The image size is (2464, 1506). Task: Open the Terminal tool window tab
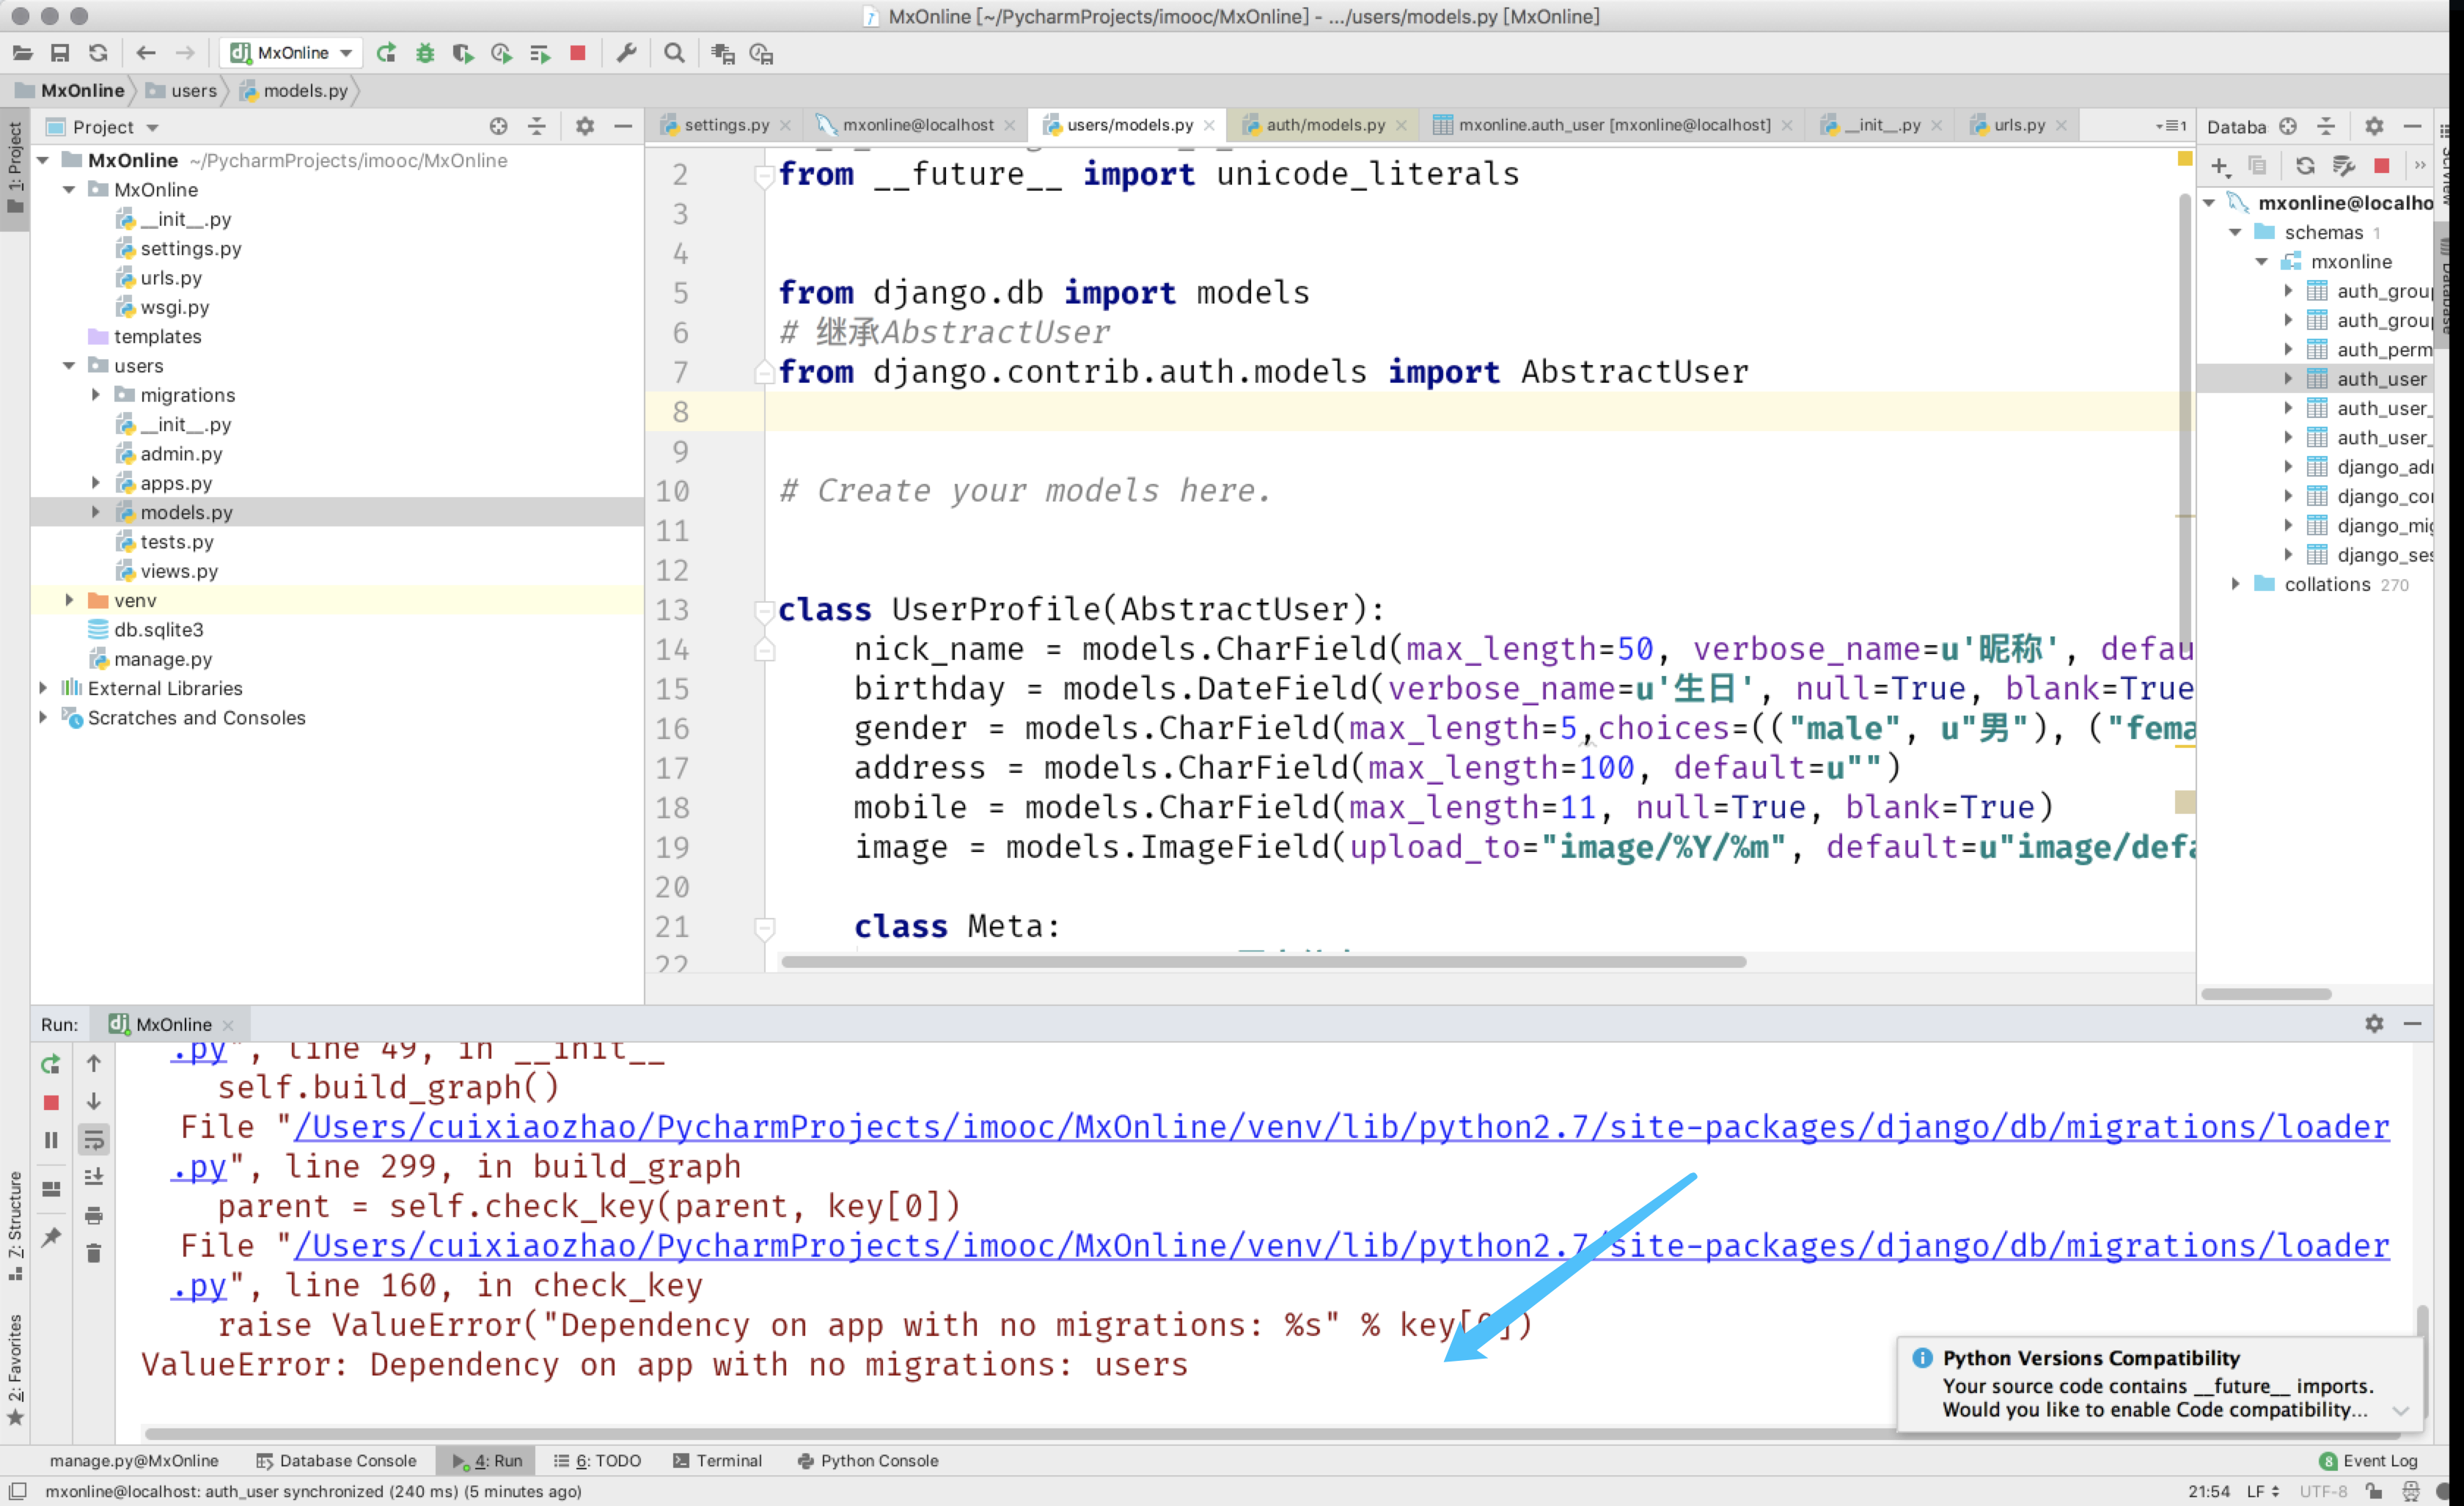point(718,1460)
